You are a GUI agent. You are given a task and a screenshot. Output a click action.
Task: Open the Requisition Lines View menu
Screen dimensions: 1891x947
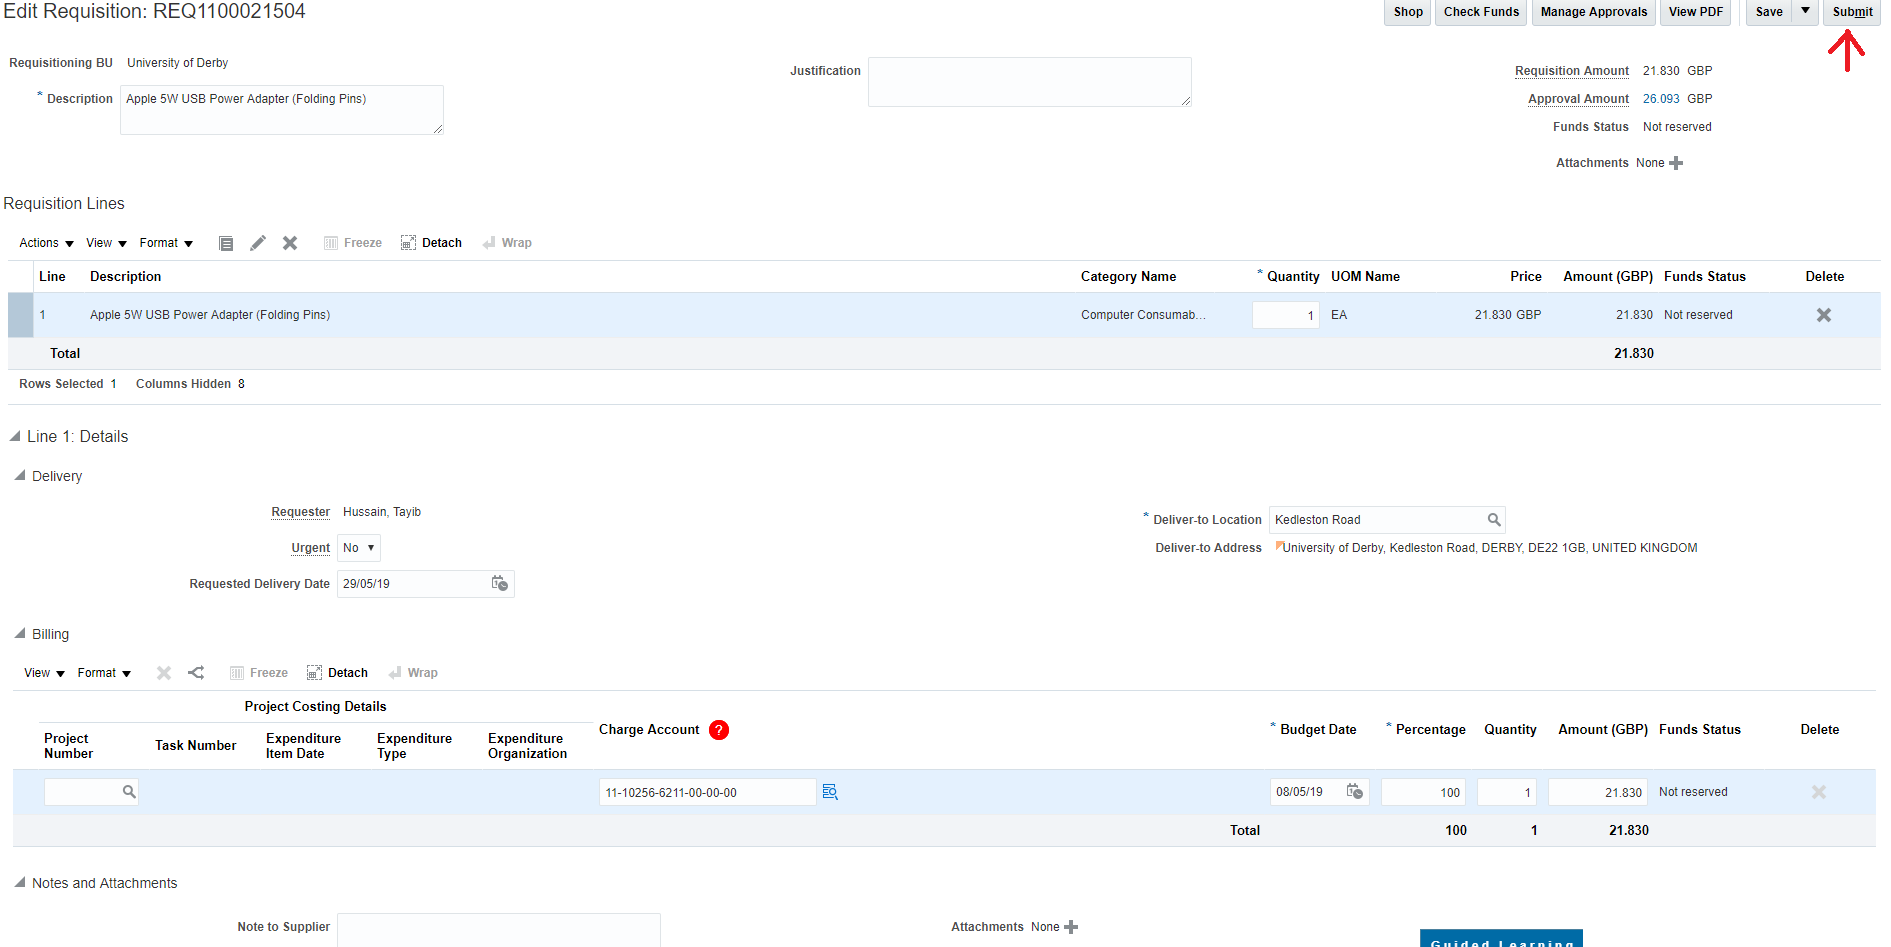(106, 243)
